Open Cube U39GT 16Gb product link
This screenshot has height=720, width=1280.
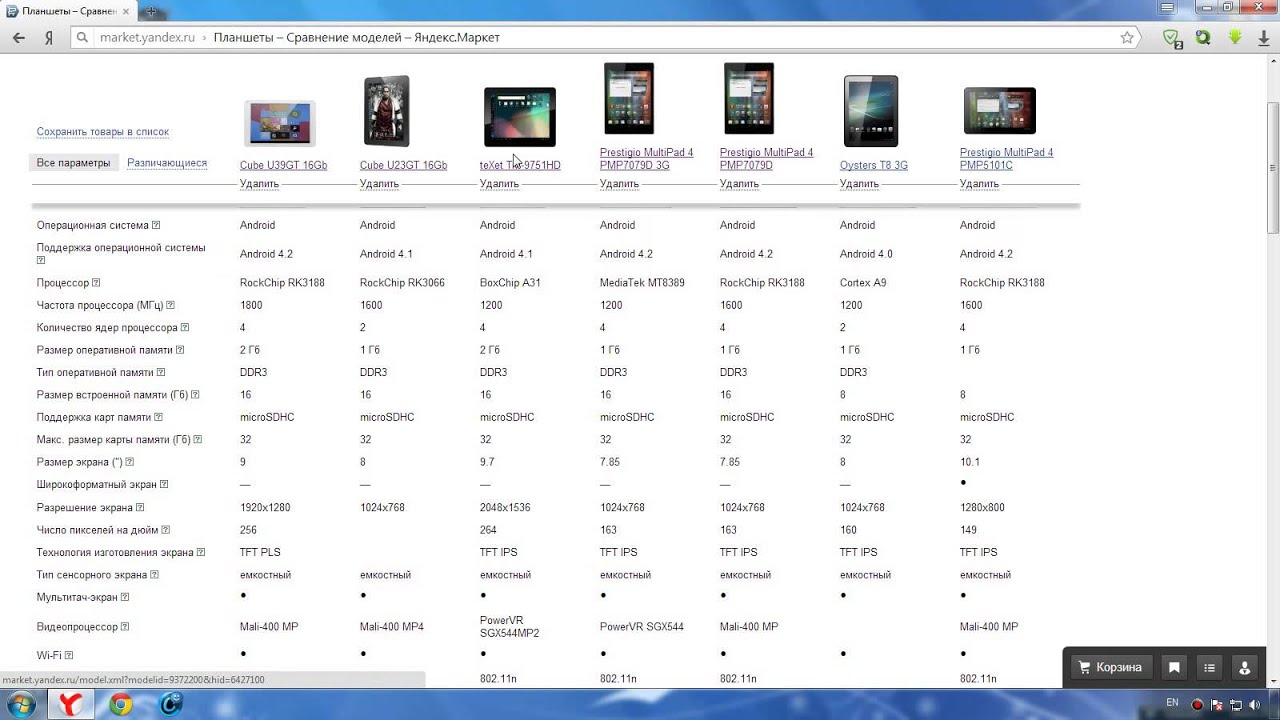click(283, 166)
